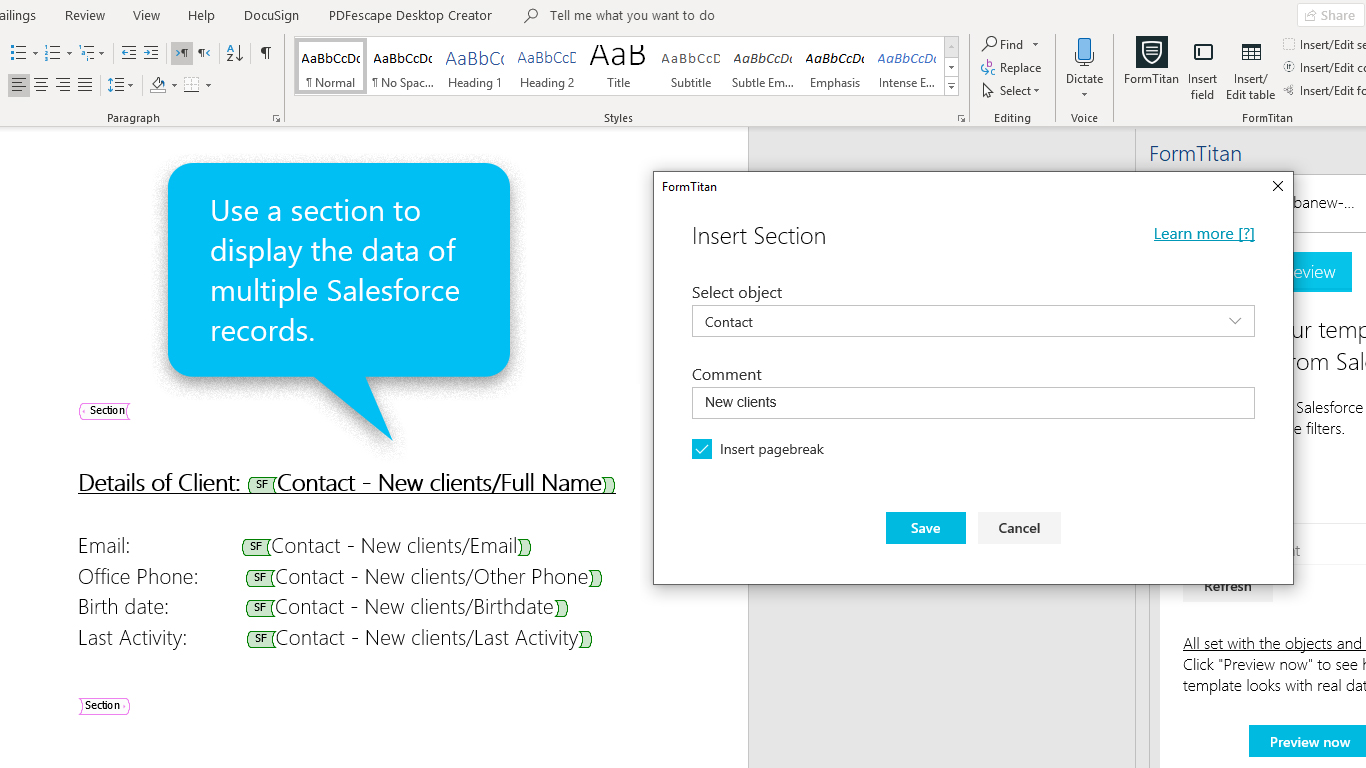
Task: Click Save in Insert Section dialog
Action: tap(925, 528)
